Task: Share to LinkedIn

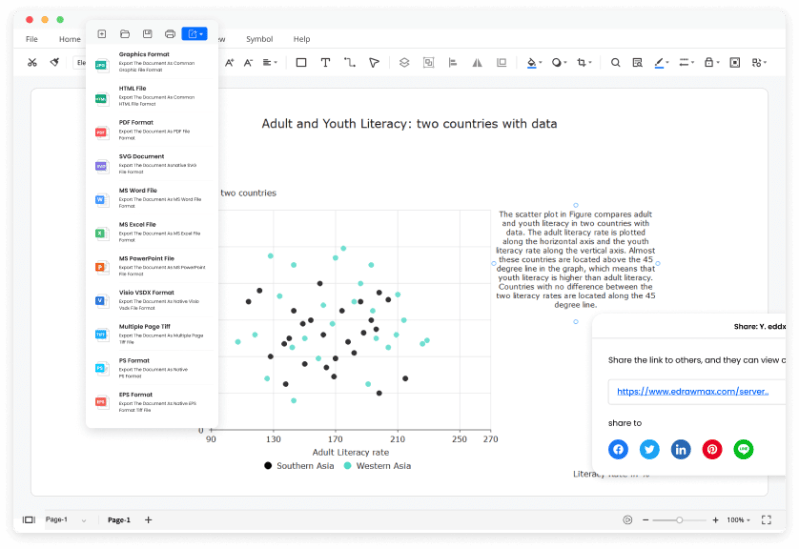Action: 681,449
